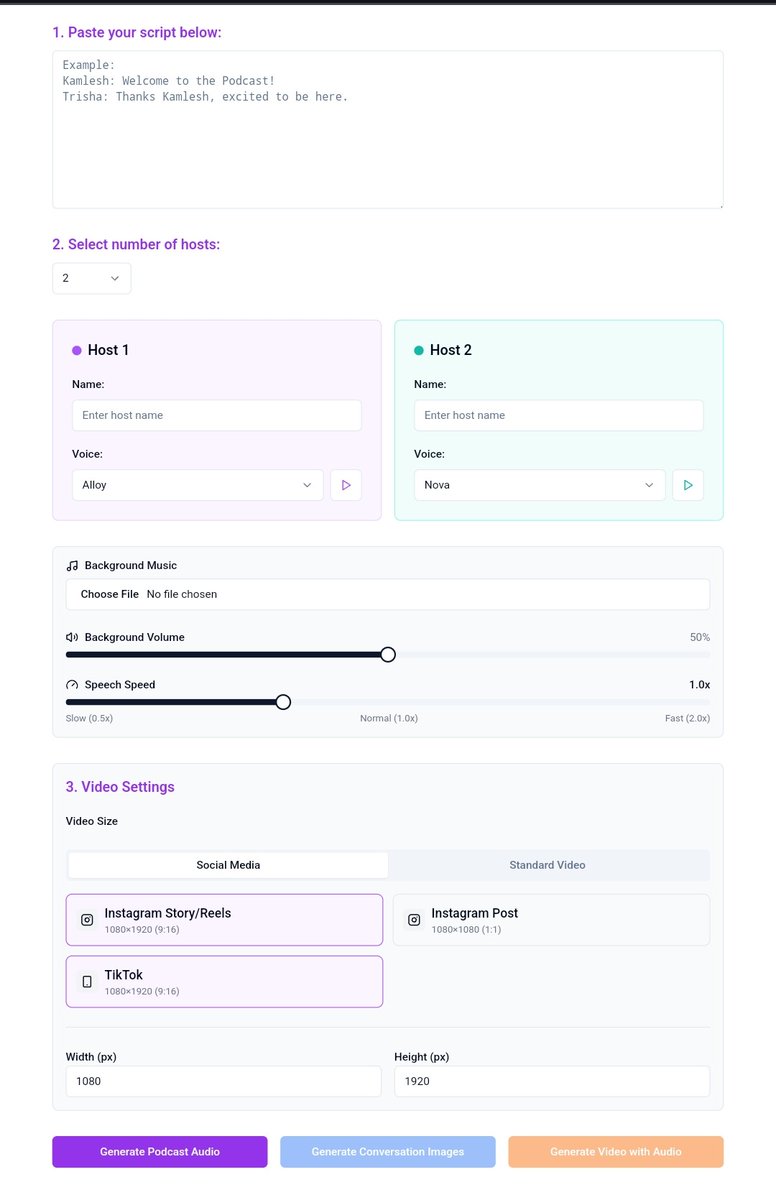Click the 'Fast (2.0x)' speed label
The image size is (776, 1200).
688,719
